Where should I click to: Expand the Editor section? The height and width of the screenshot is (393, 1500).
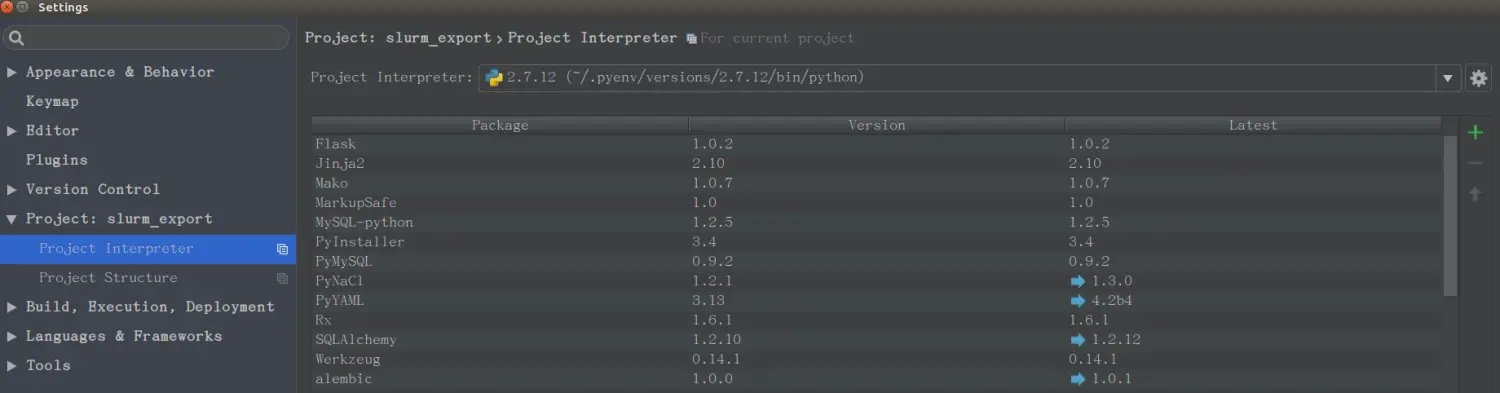point(12,131)
